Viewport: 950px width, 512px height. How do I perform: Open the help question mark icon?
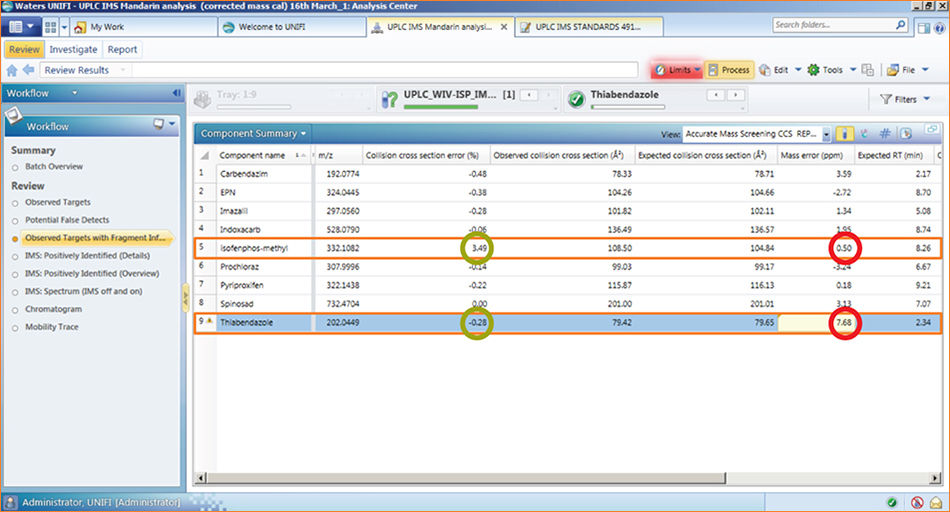coord(940,28)
